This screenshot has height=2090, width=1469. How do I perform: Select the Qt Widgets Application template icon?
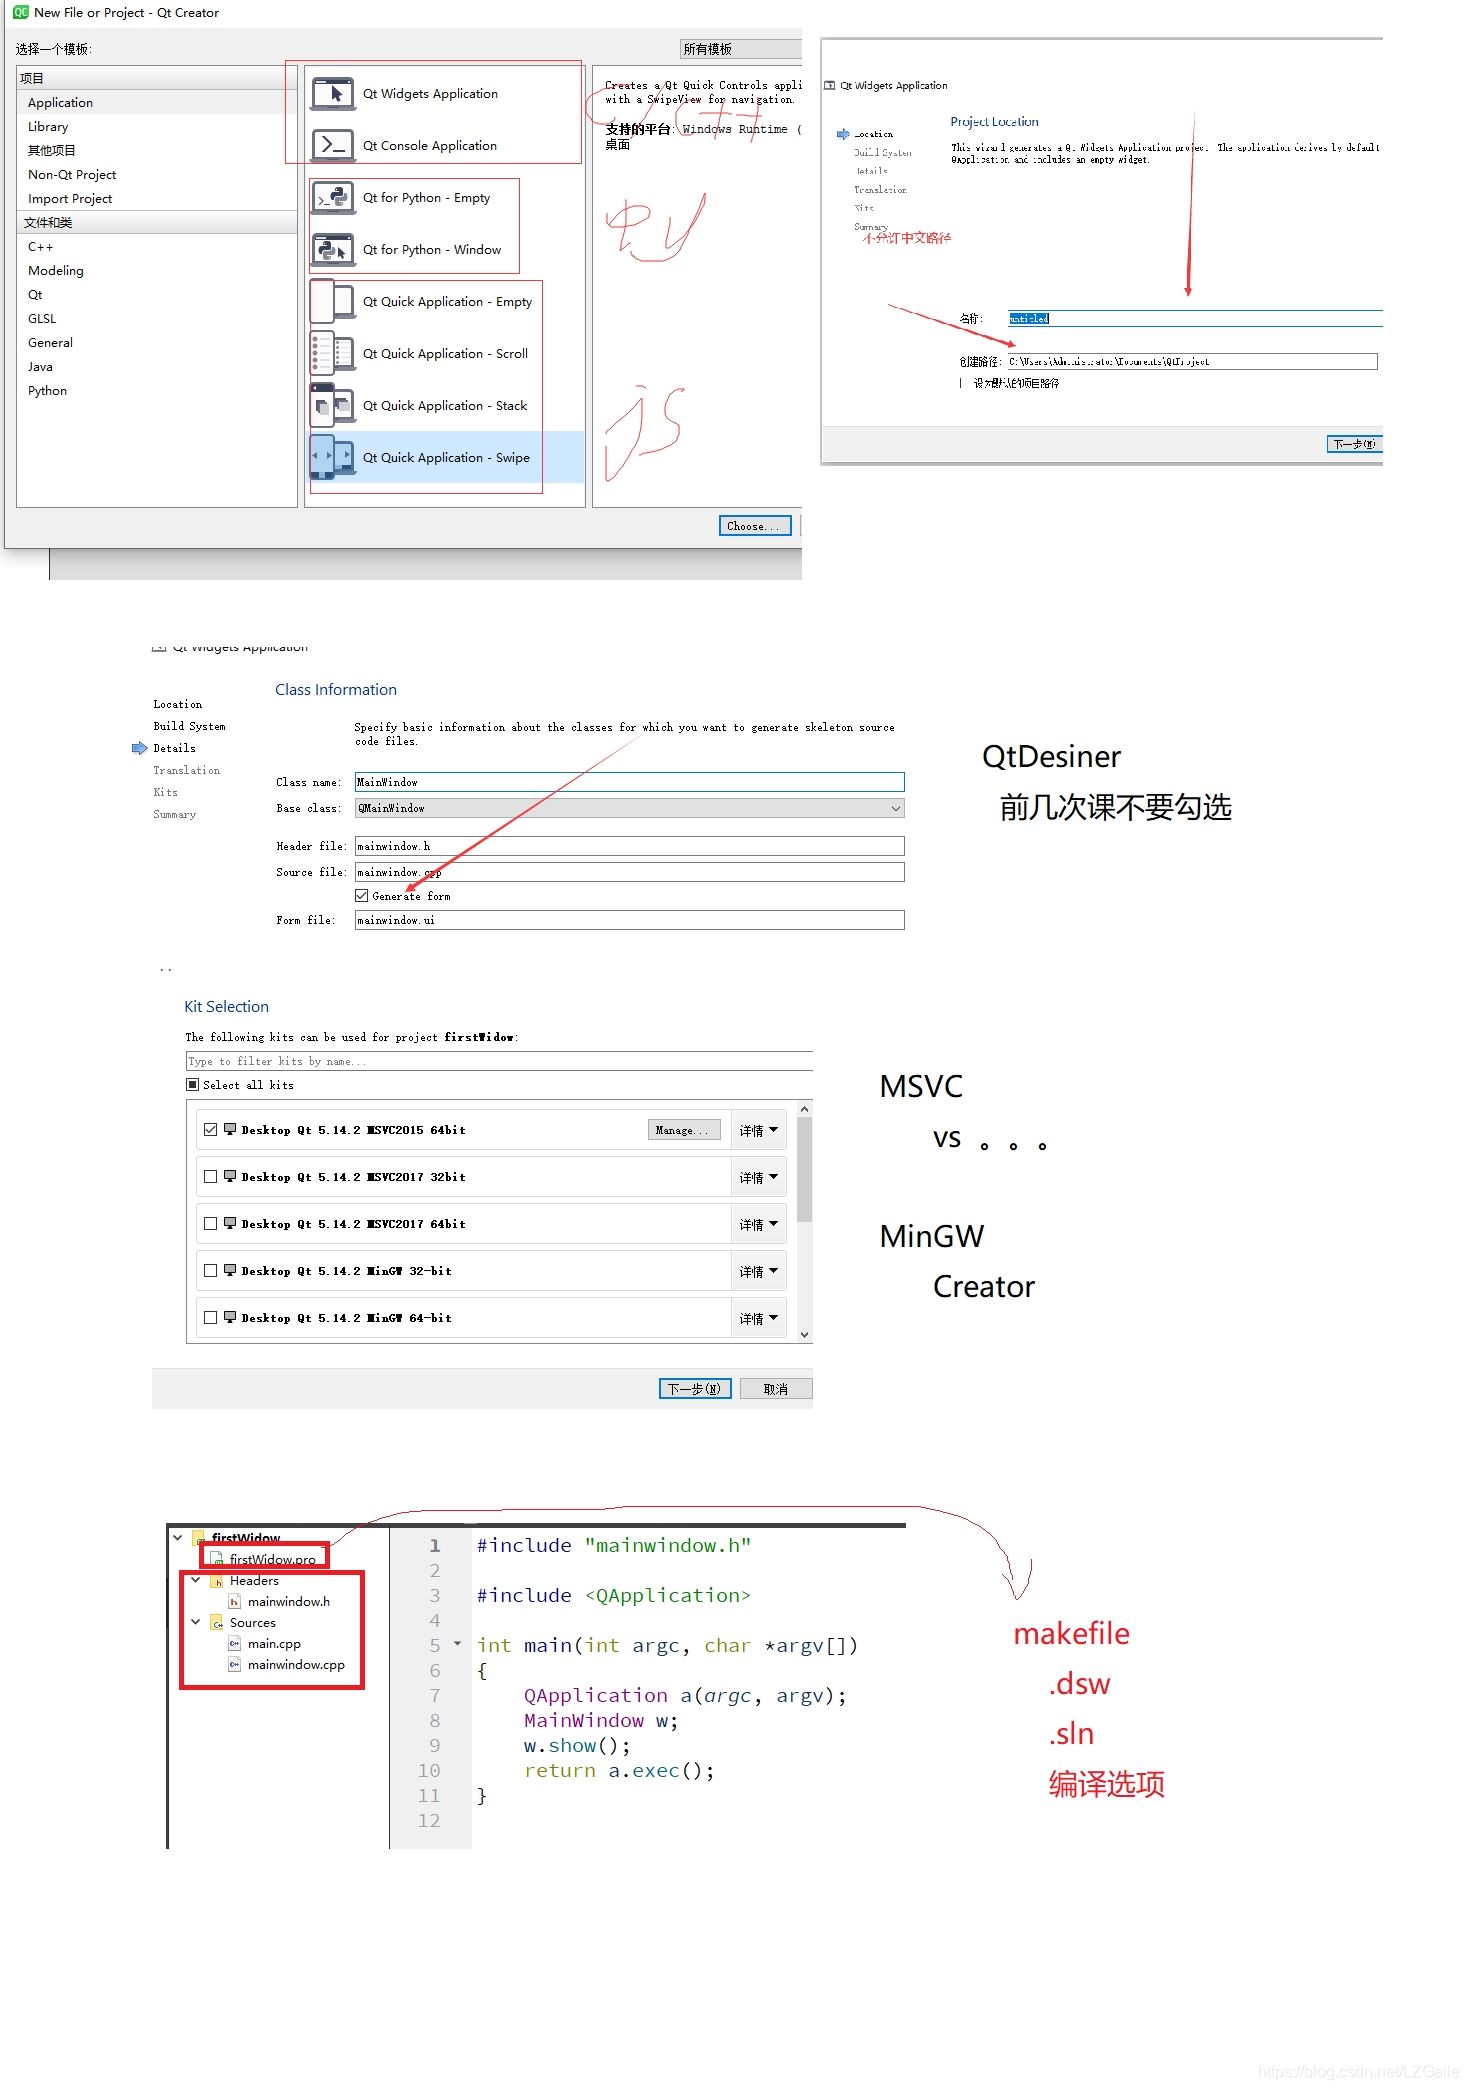(x=333, y=94)
